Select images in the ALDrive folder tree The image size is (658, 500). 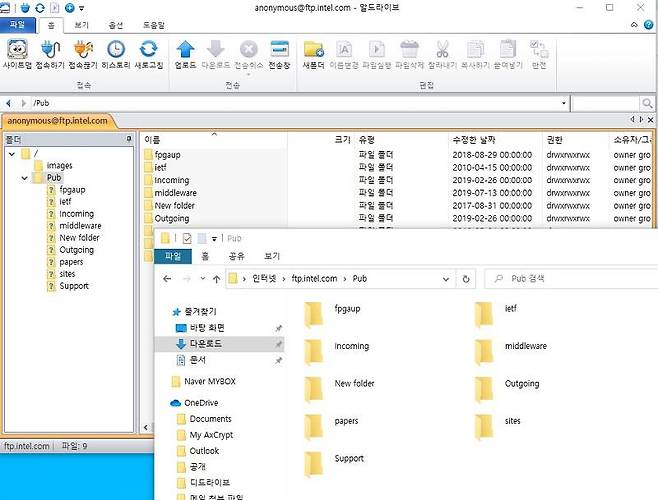[x=59, y=165]
